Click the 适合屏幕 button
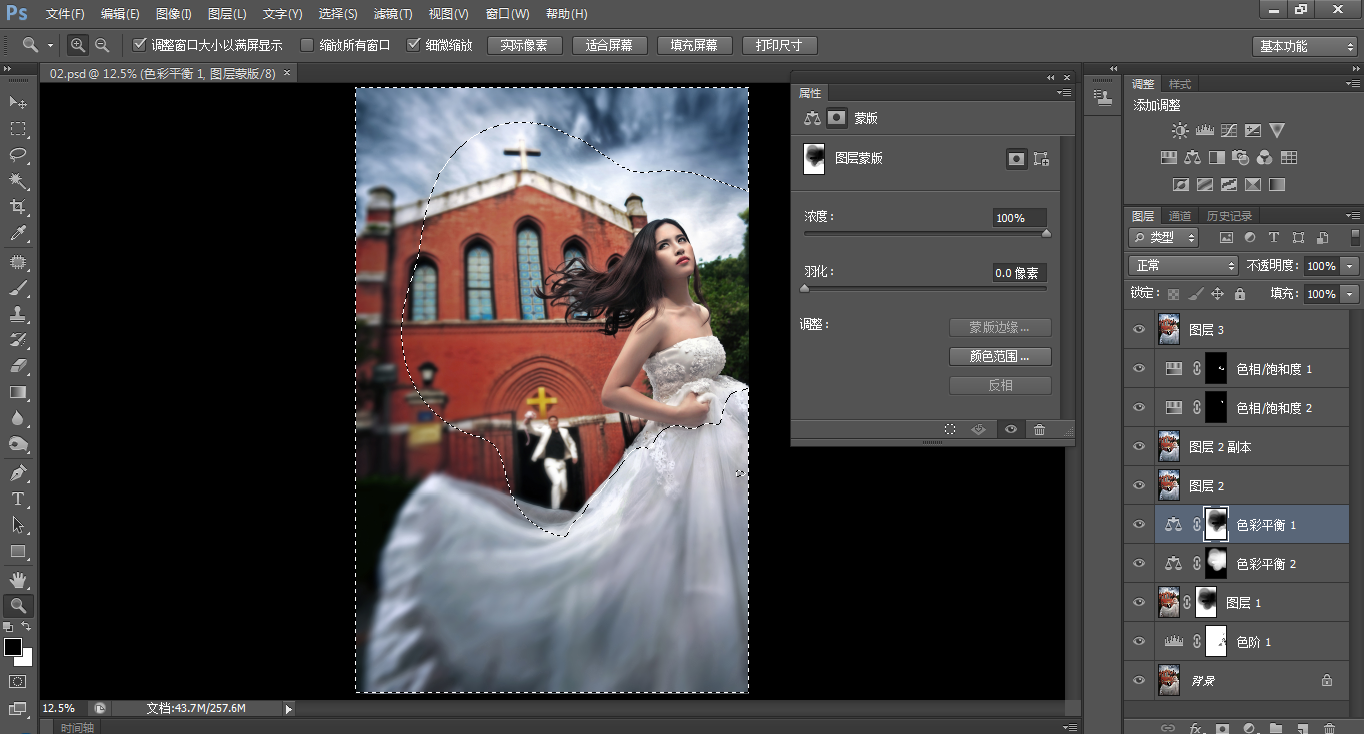 [x=610, y=46]
